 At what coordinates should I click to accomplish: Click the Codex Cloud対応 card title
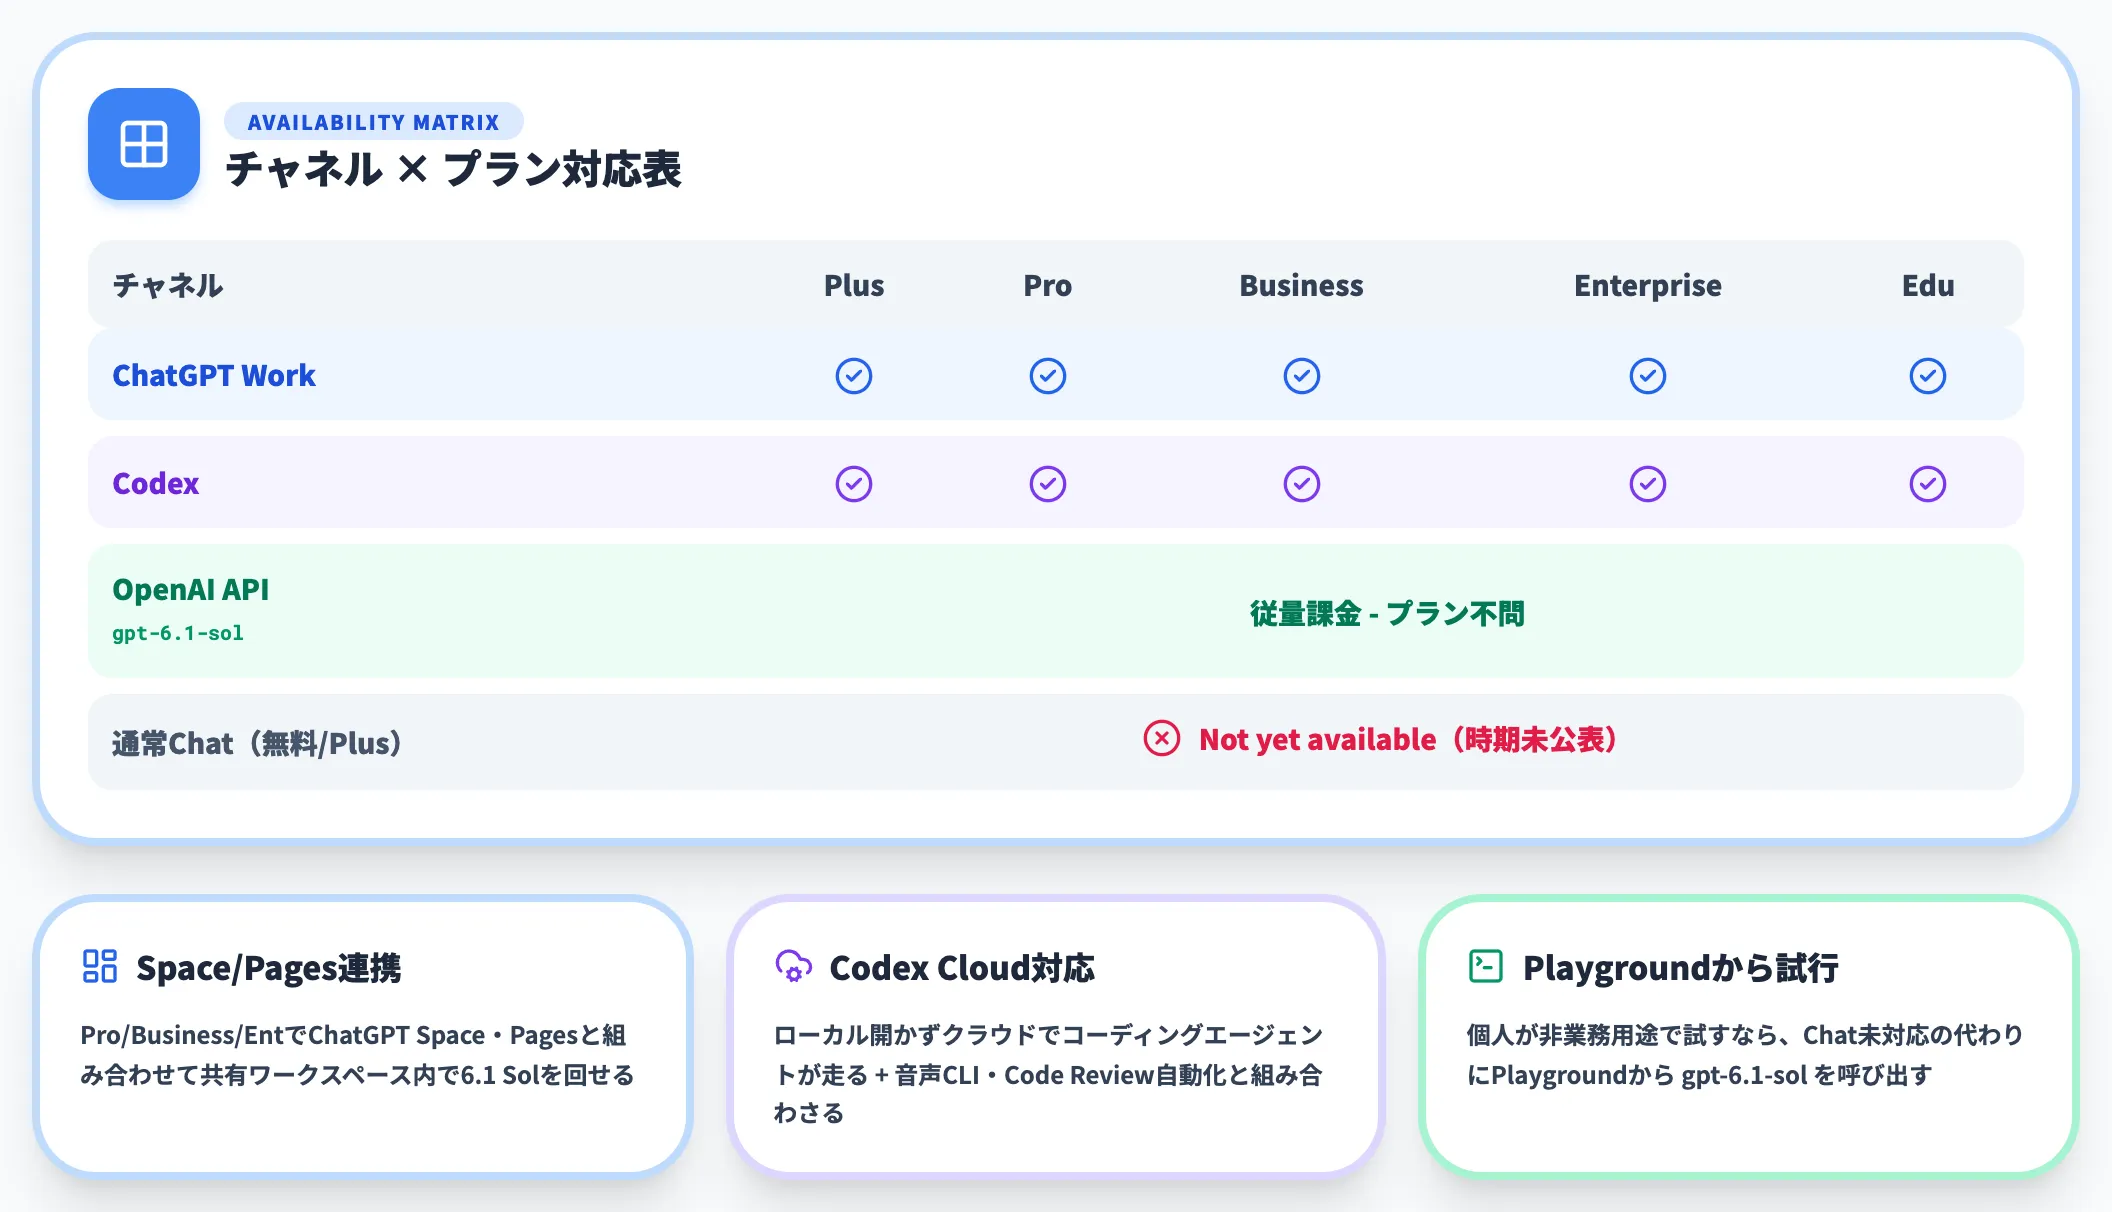(x=962, y=968)
